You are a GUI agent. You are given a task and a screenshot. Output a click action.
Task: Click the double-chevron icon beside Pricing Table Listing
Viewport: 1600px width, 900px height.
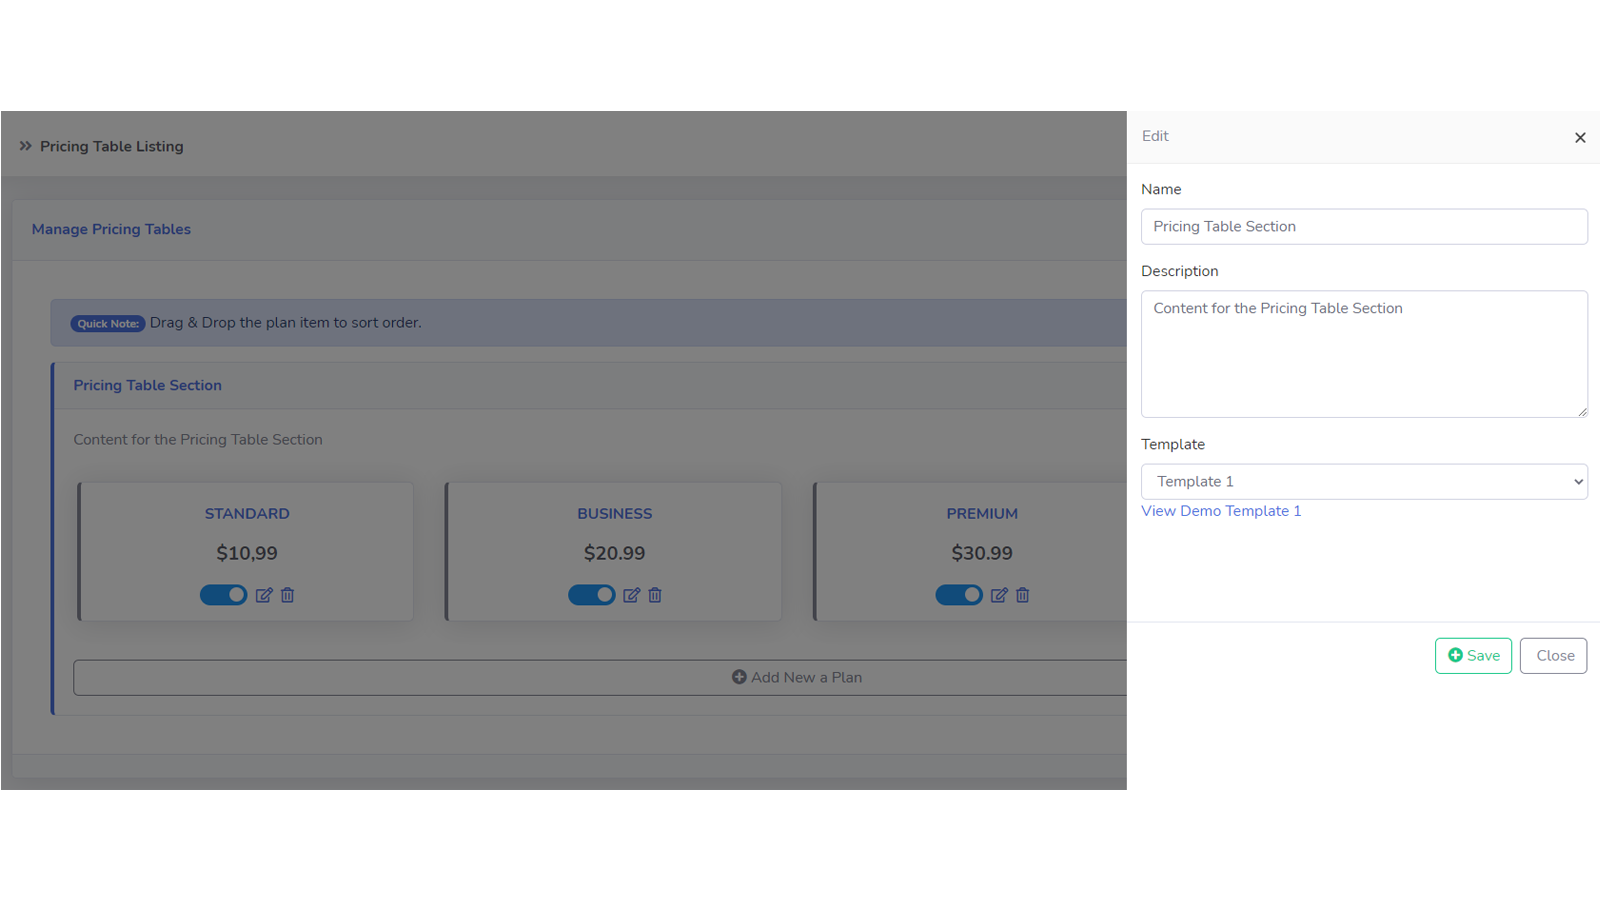click(25, 145)
